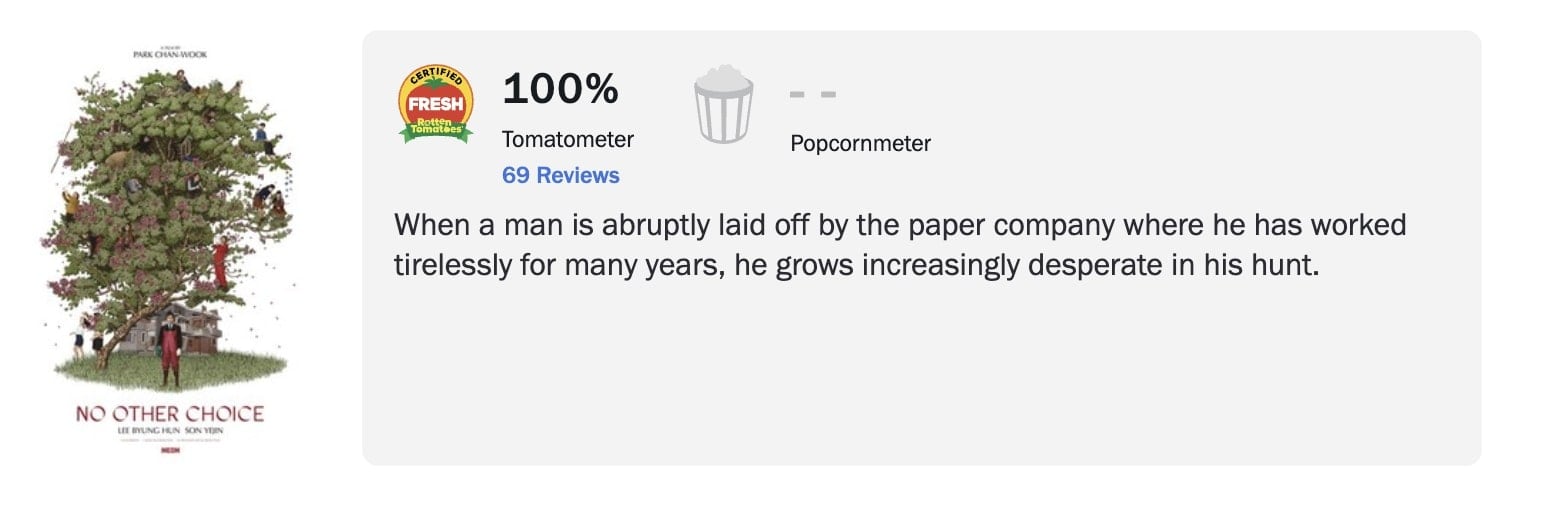Click the popcorn bucket icon

click(723, 104)
